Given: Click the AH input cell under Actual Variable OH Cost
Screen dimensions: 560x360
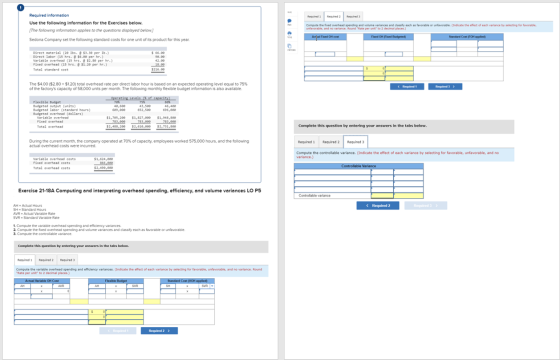Looking at the screenshot, I should (22, 291).
